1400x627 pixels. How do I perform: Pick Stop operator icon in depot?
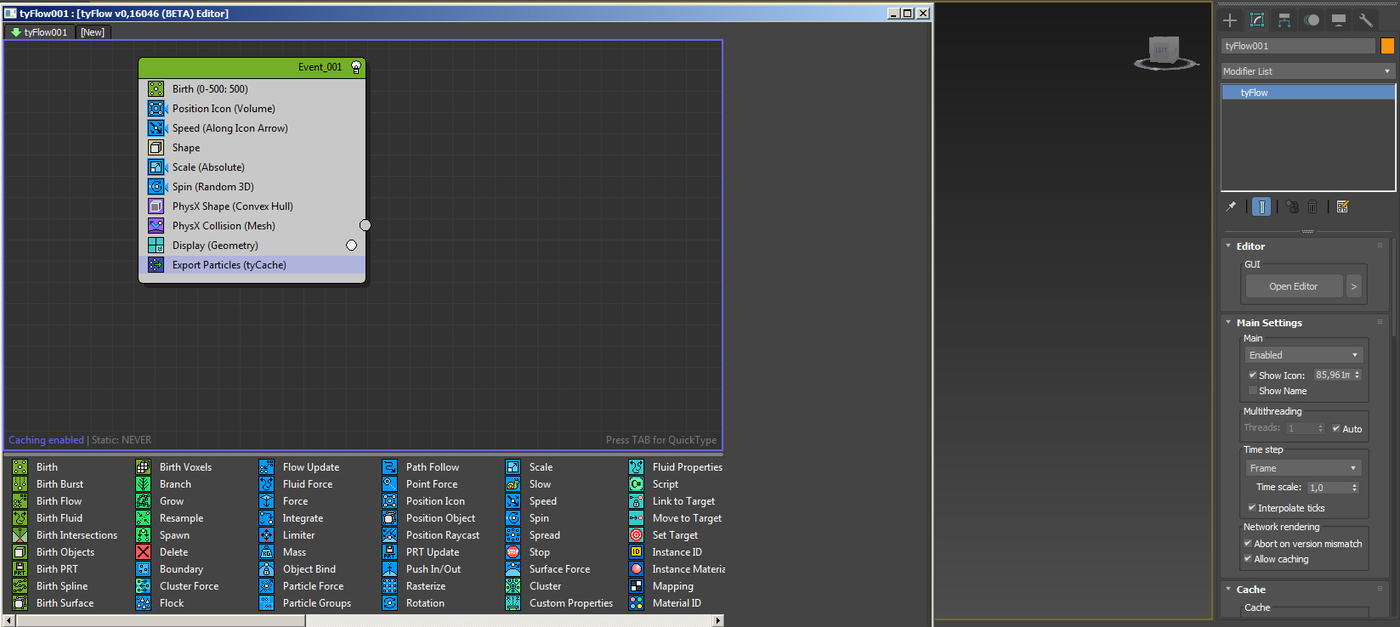click(x=513, y=552)
